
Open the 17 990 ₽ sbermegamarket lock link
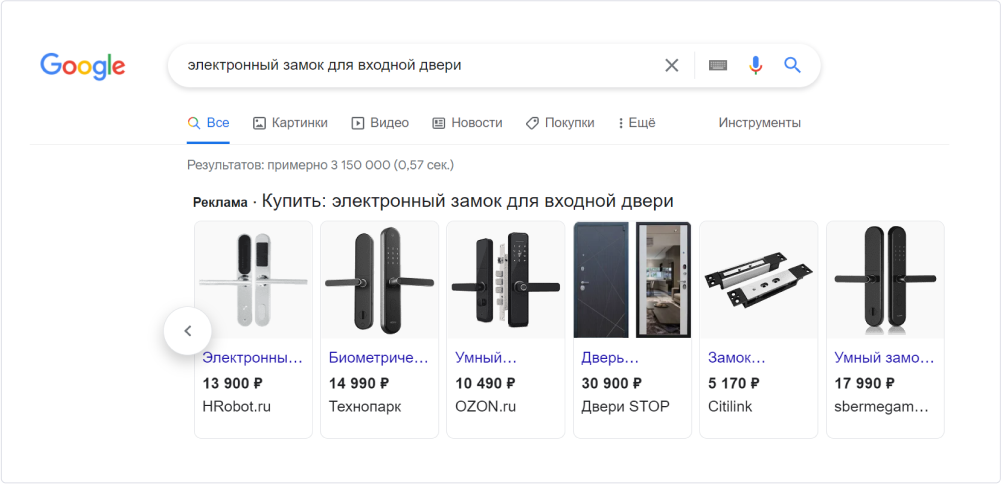tap(884, 357)
